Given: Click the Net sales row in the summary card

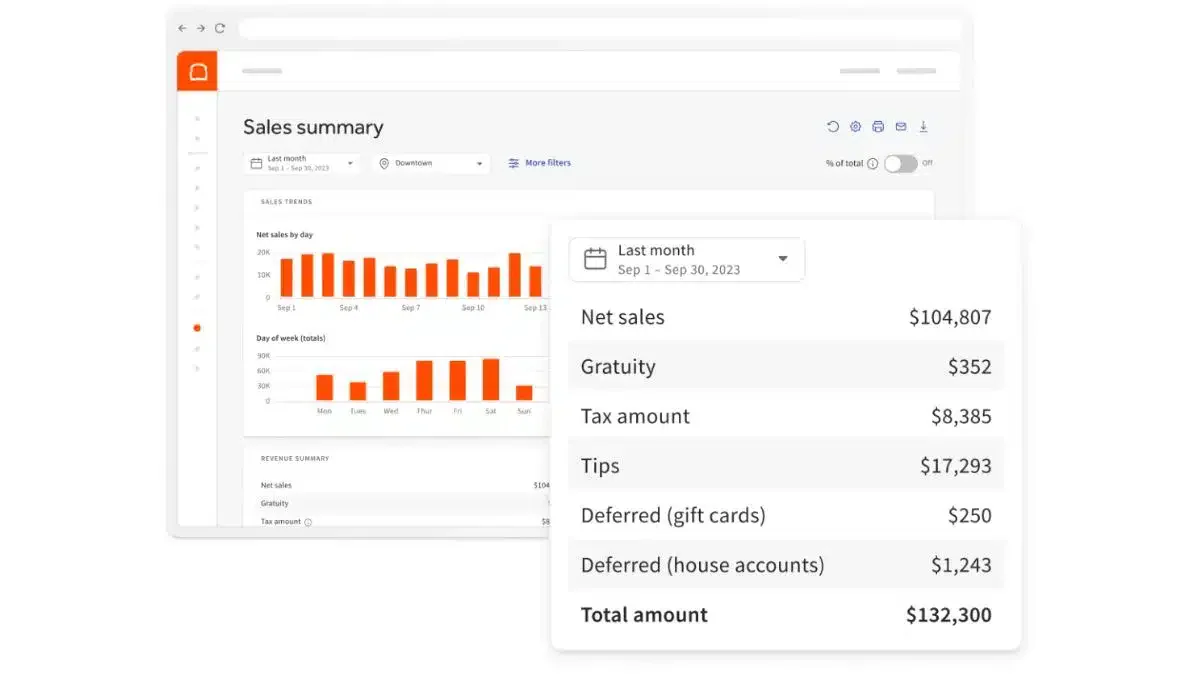Looking at the screenshot, I should 786,317.
